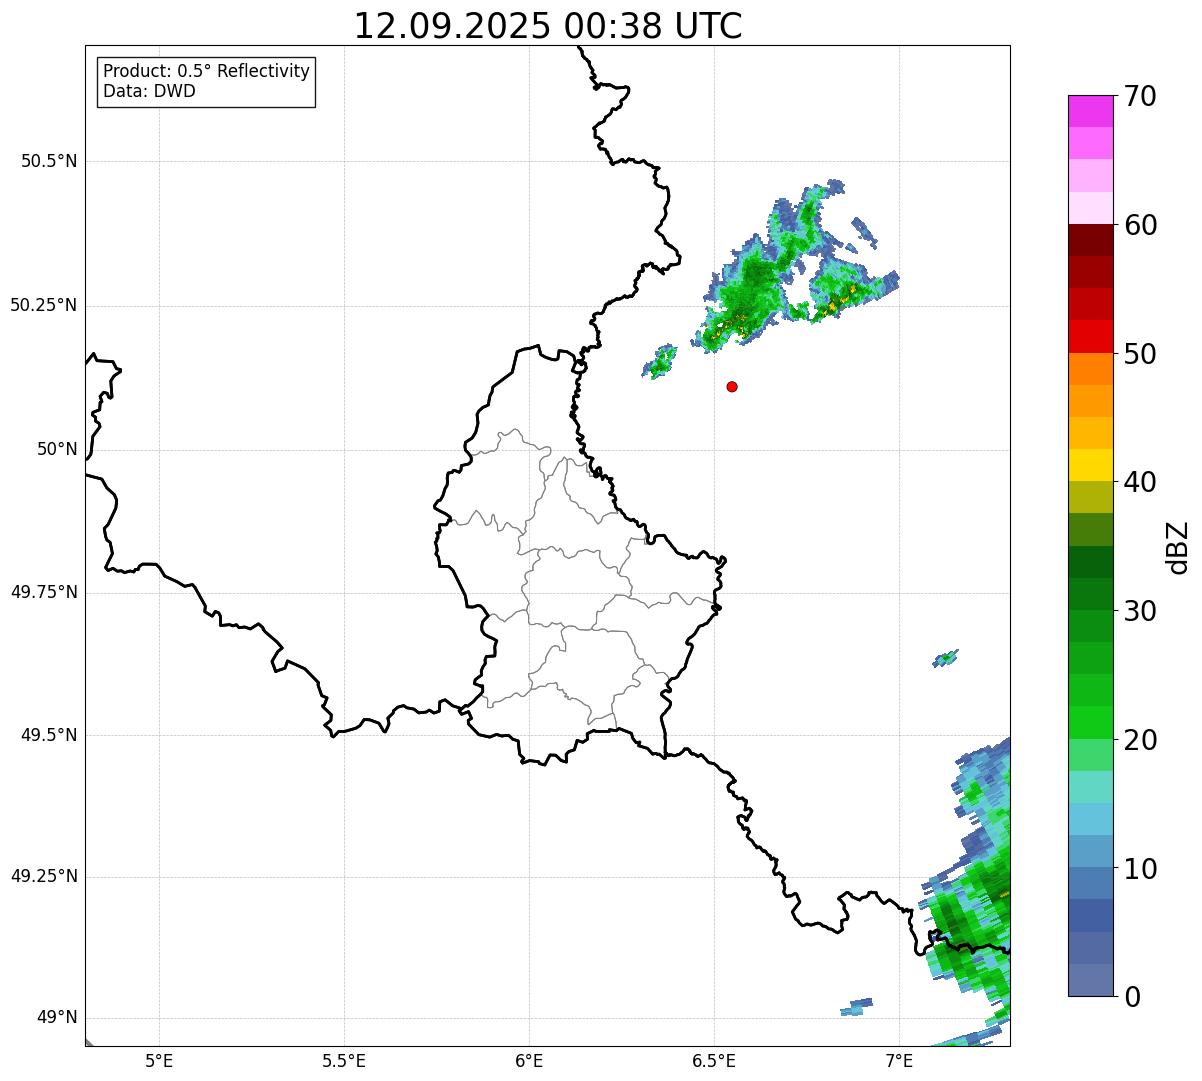Click the 50.5°N latitude label
This screenshot has width=1202, height=1081.
(x=48, y=161)
